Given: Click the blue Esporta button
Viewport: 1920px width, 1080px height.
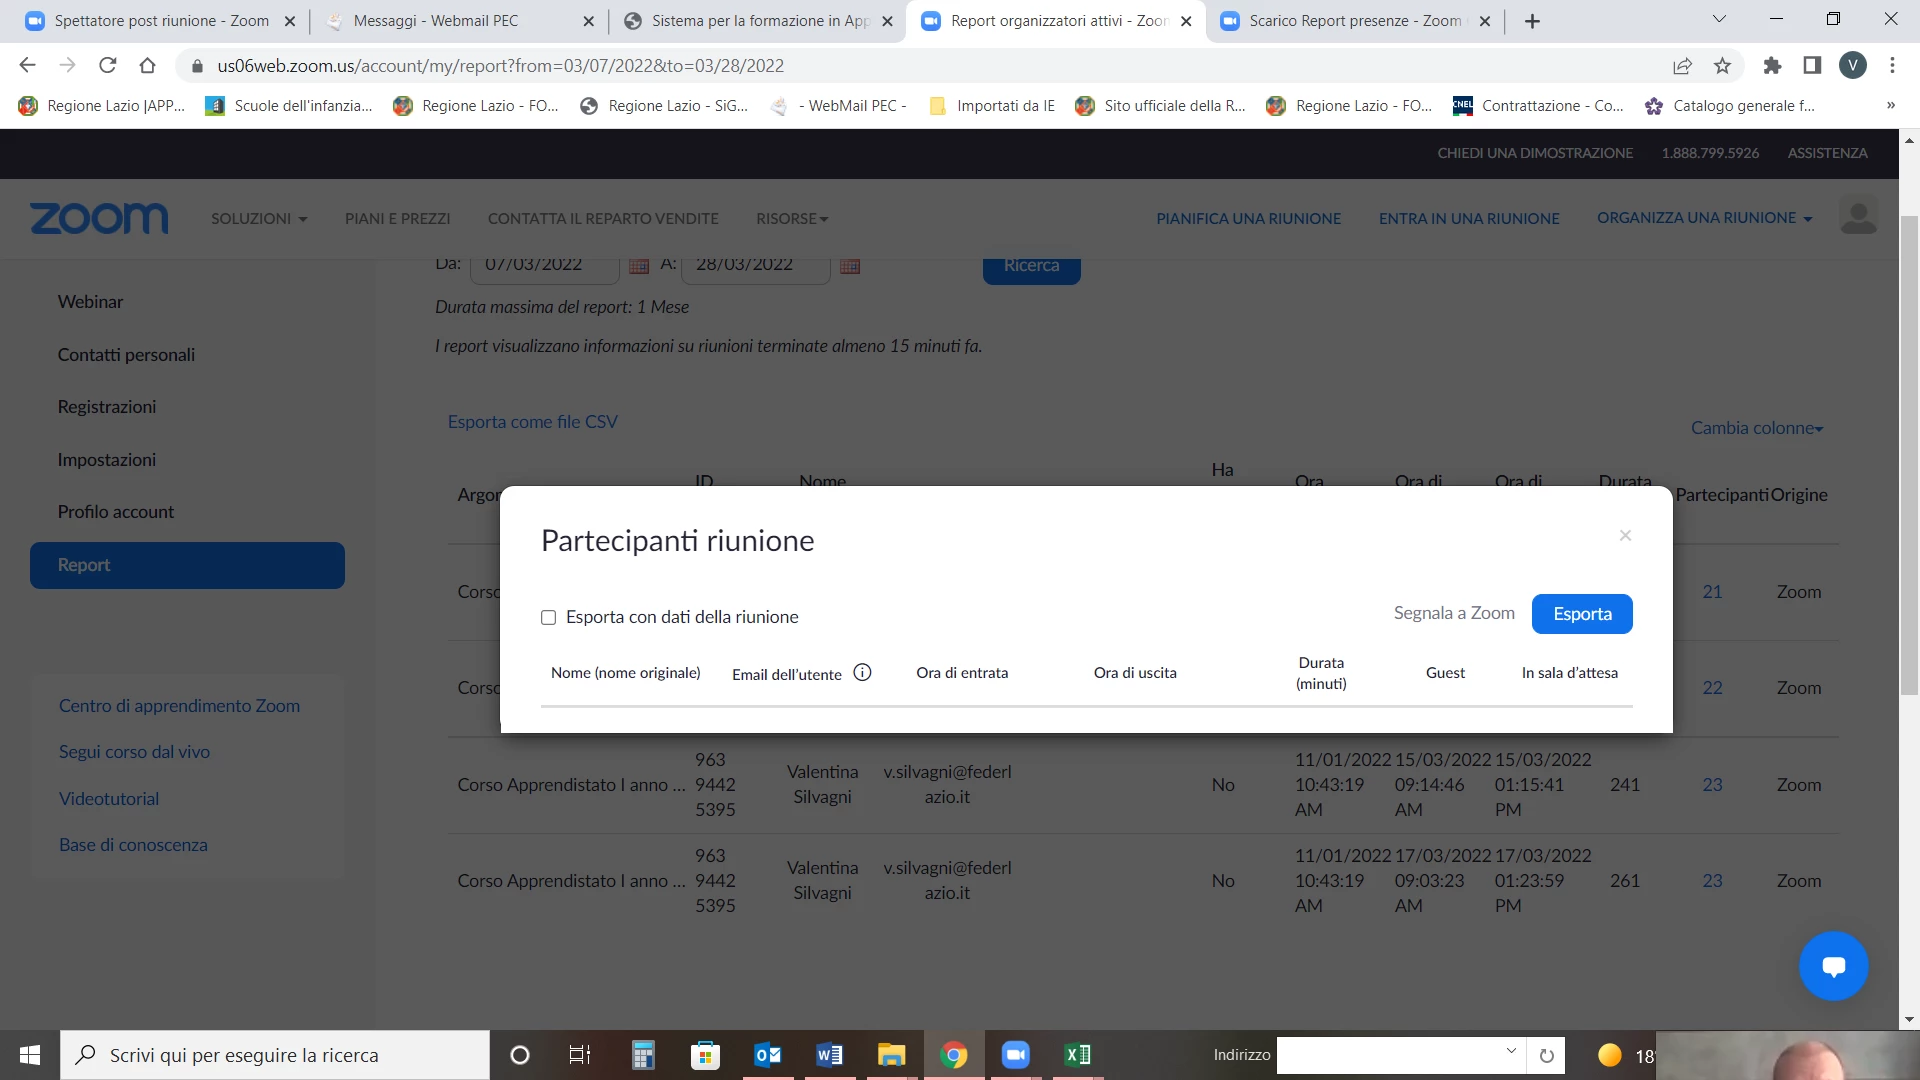Looking at the screenshot, I should coord(1582,614).
